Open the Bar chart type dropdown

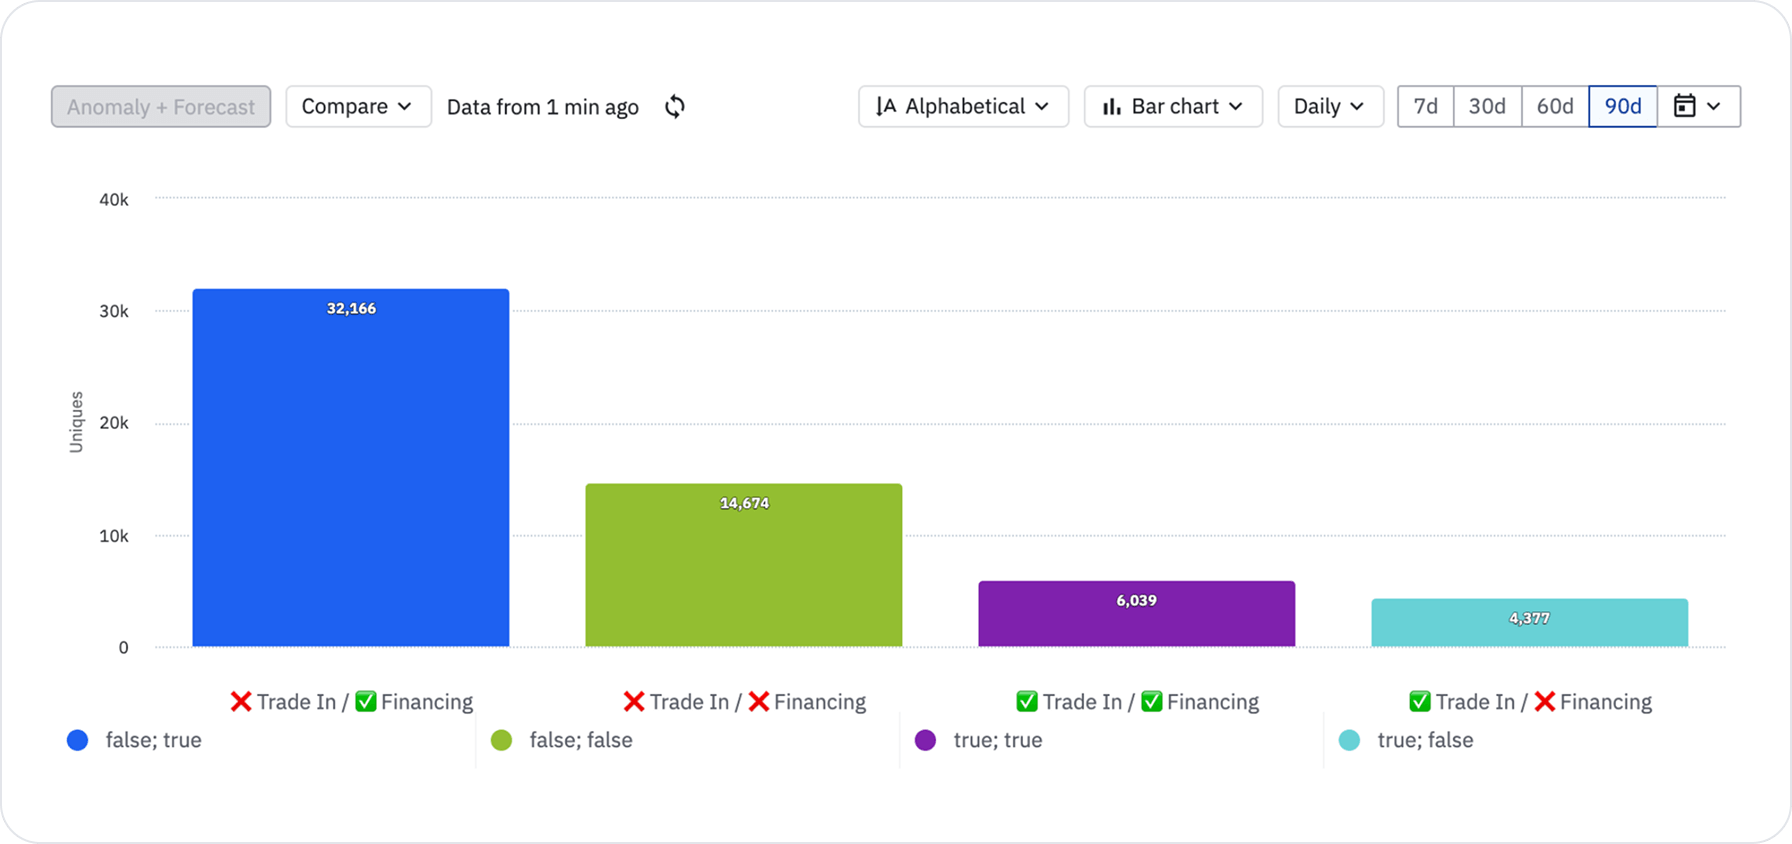[1173, 107]
